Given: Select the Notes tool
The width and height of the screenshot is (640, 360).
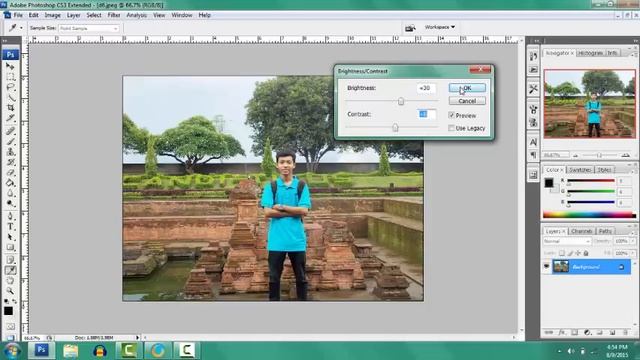Looking at the screenshot, I should [10, 260].
